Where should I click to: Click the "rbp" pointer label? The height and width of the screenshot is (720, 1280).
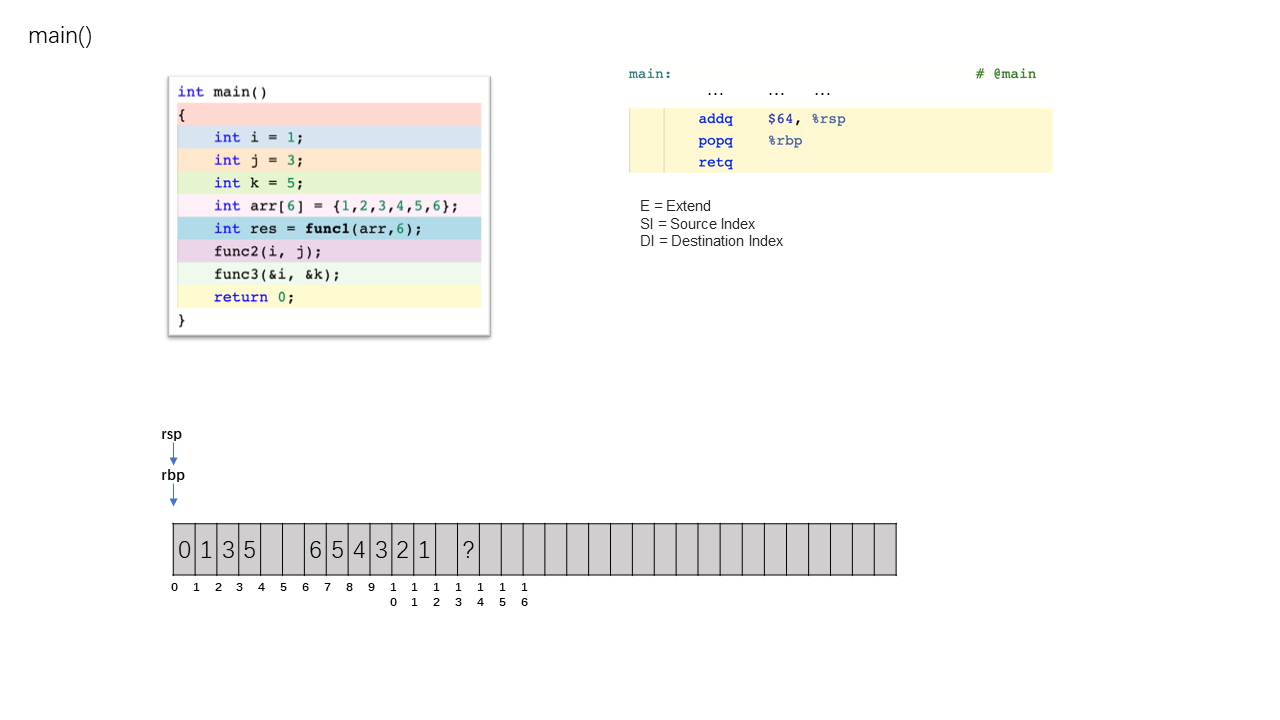[173, 475]
